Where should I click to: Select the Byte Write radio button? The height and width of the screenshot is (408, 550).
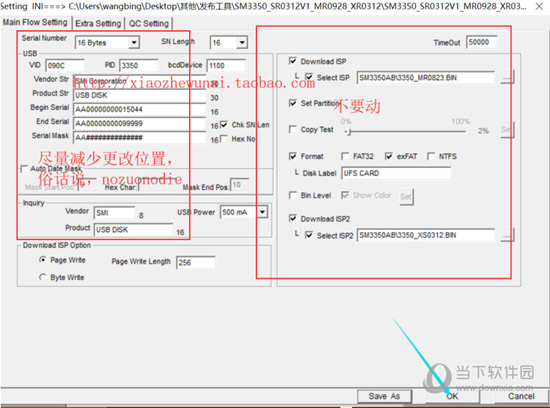(x=43, y=277)
